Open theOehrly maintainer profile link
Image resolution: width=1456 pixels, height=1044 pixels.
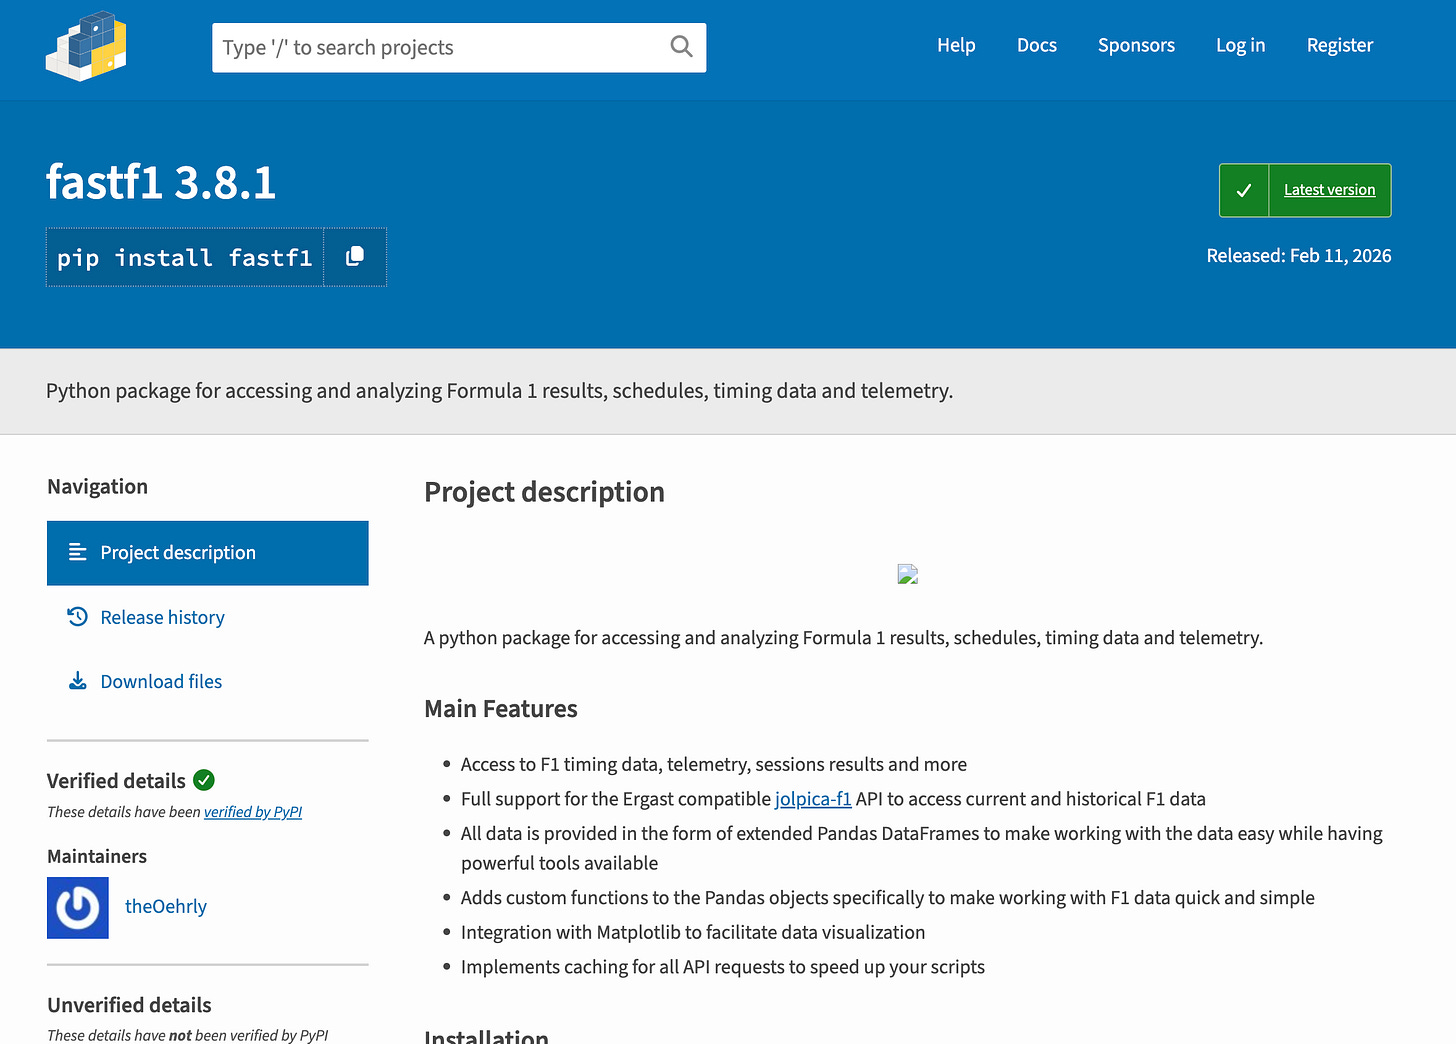click(x=166, y=906)
